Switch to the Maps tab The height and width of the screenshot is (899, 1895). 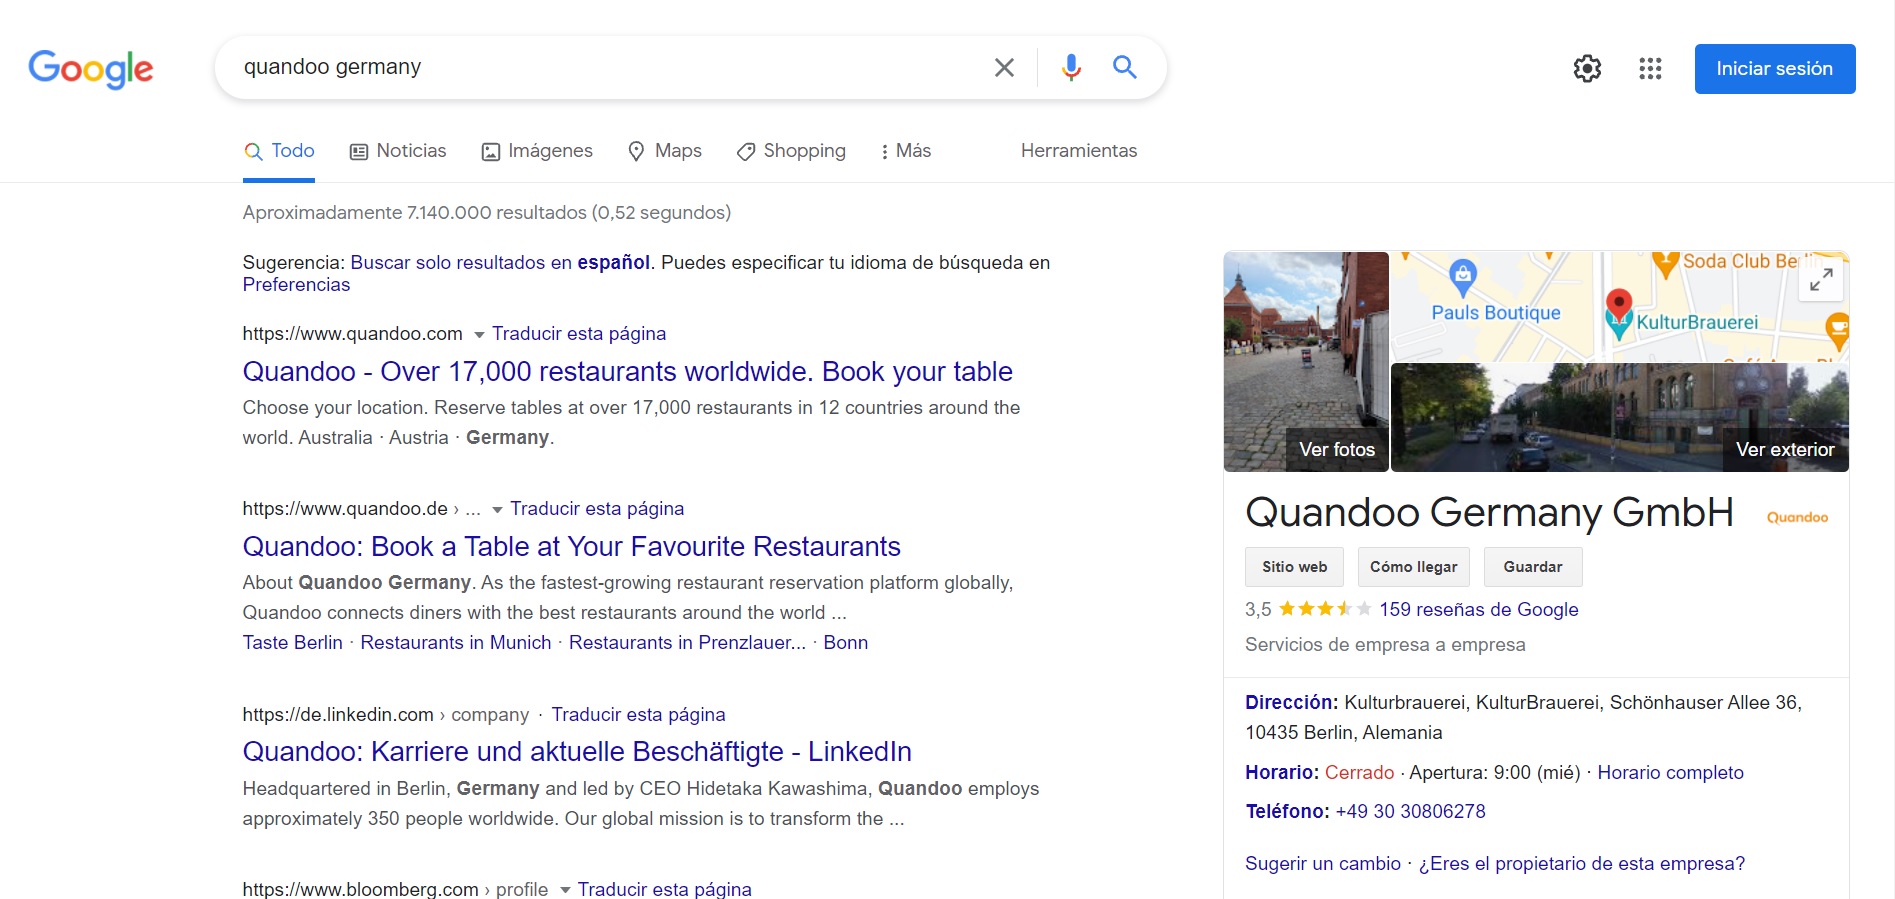(664, 151)
